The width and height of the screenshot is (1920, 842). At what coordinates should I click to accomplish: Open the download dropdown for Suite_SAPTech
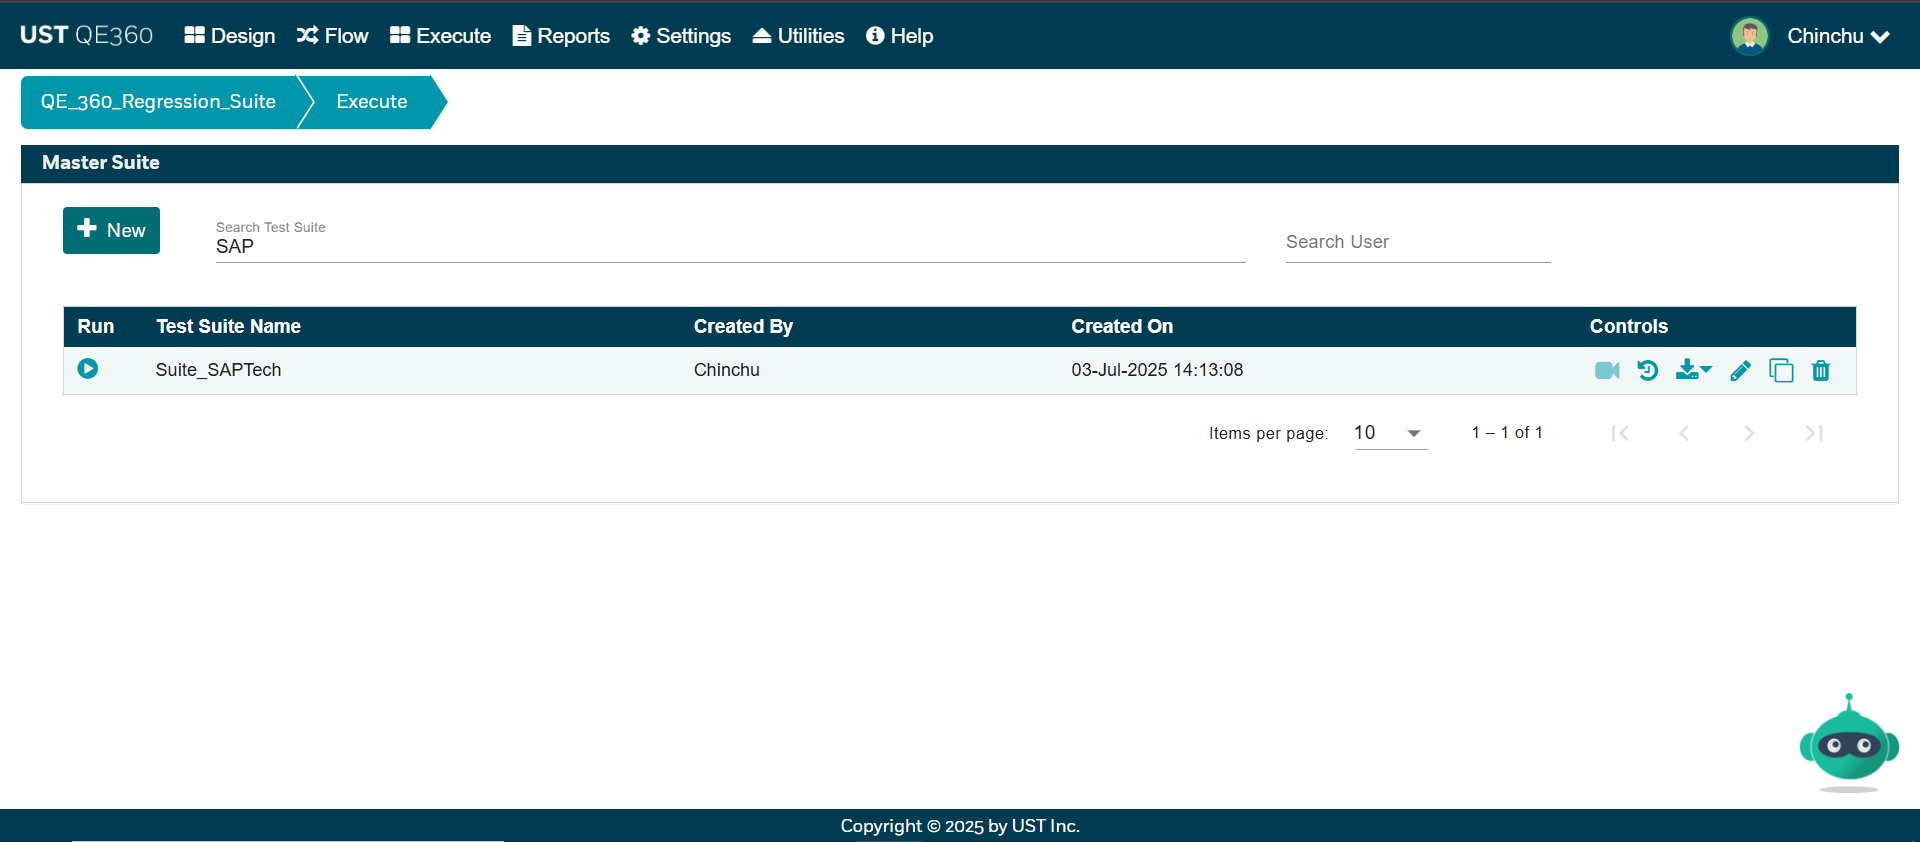pyautogui.click(x=1694, y=370)
